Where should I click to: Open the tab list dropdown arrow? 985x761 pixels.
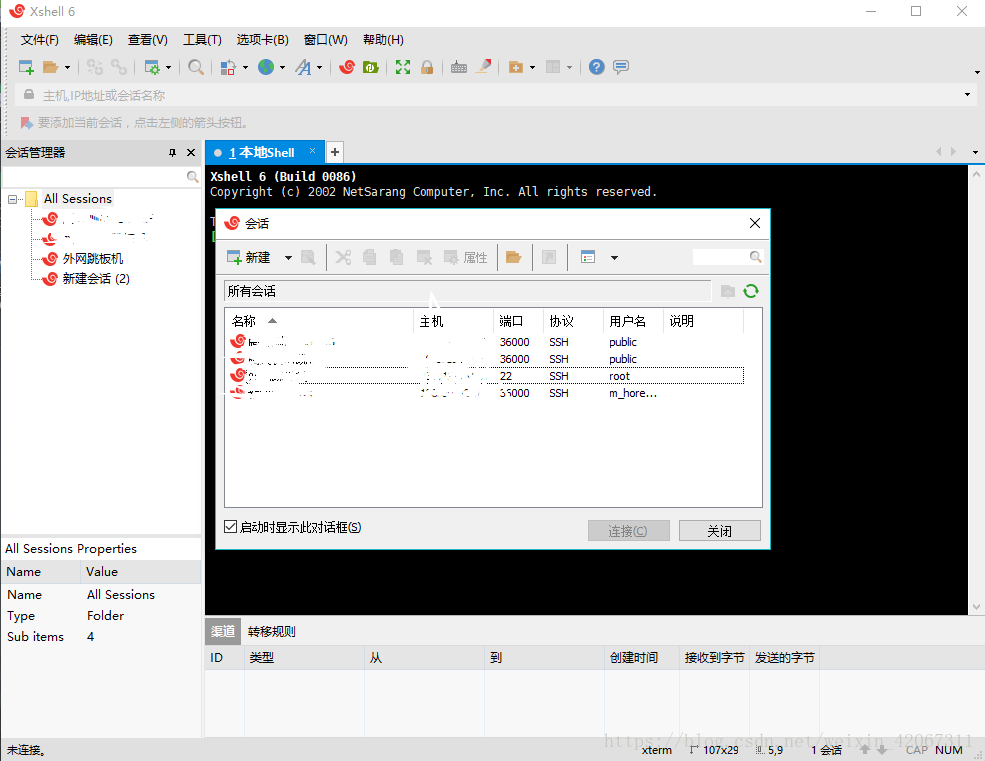pos(975,152)
